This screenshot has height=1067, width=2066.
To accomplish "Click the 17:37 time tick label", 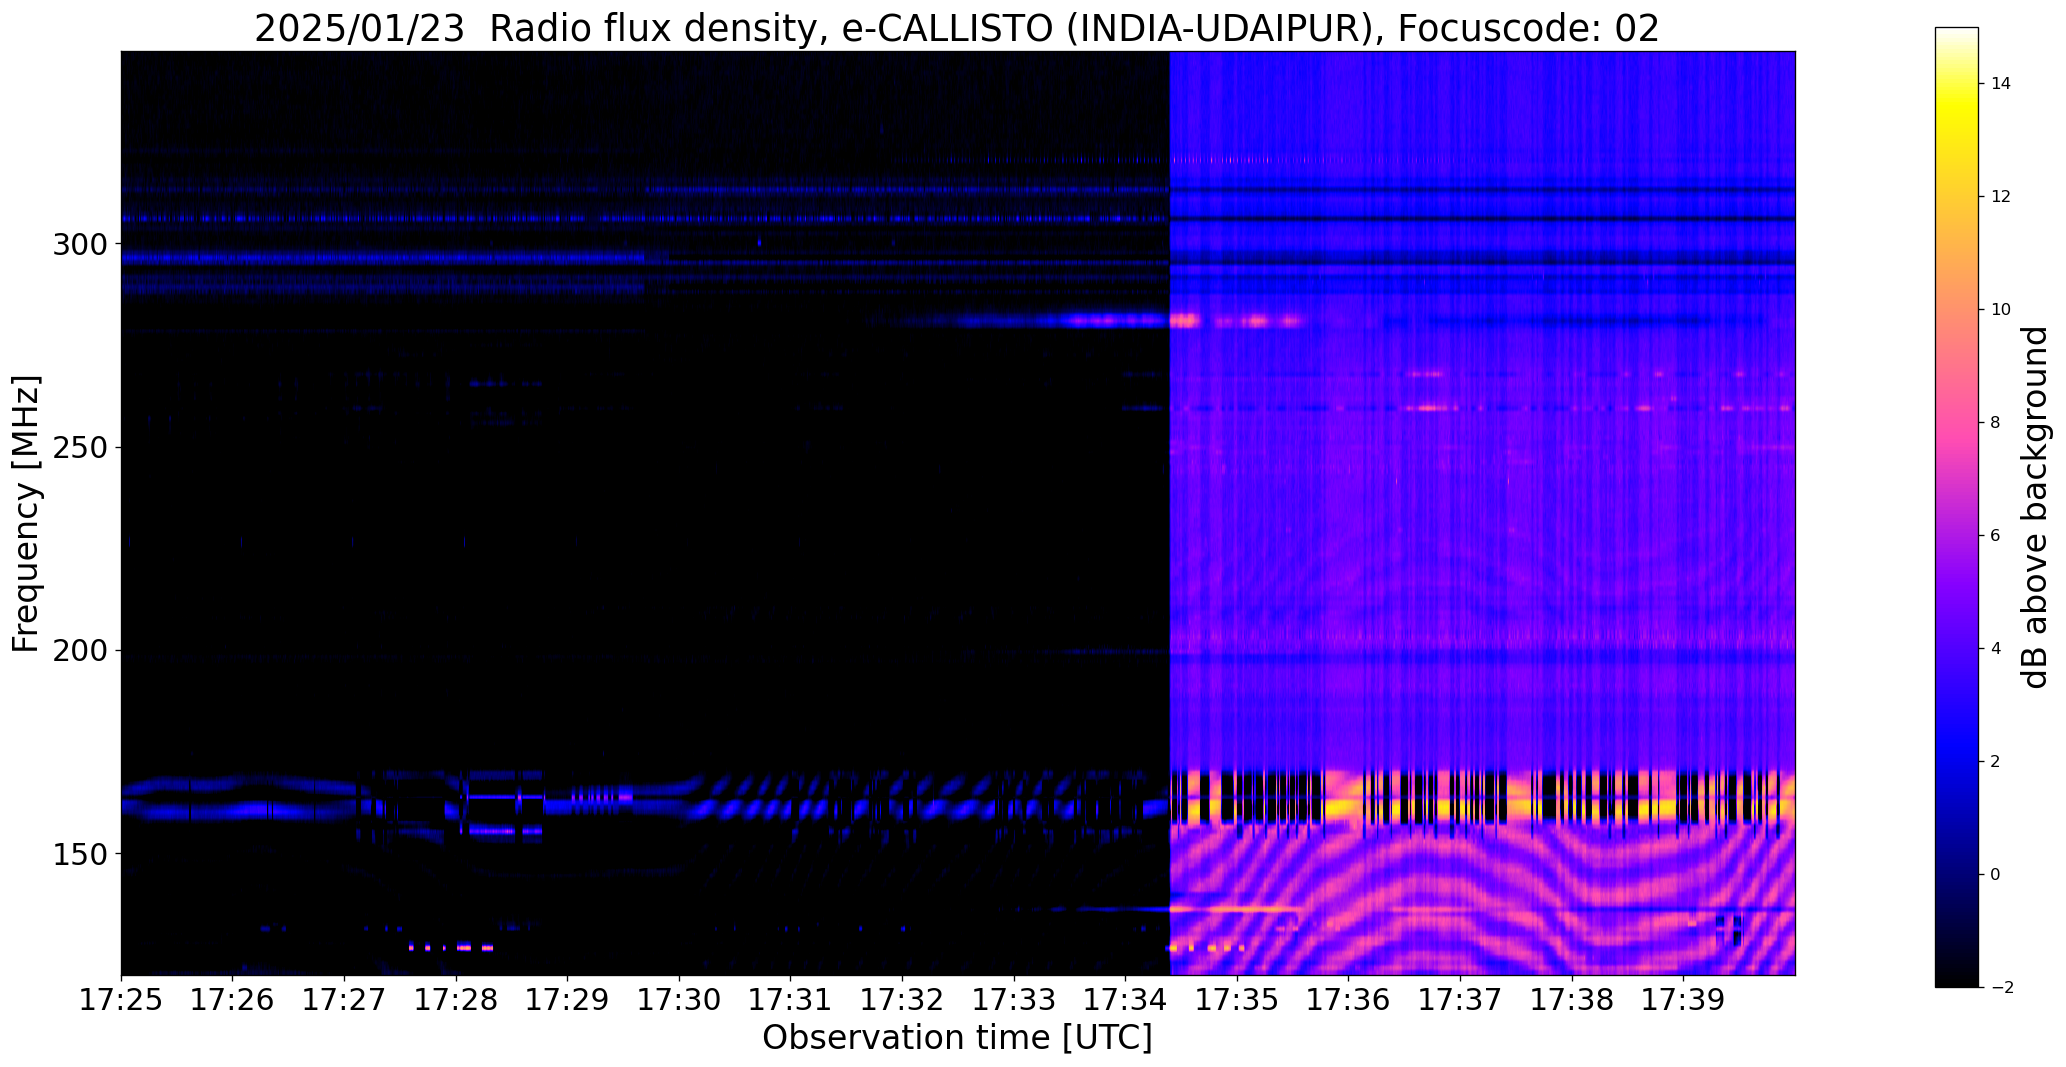I will (x=1461, y=999).
